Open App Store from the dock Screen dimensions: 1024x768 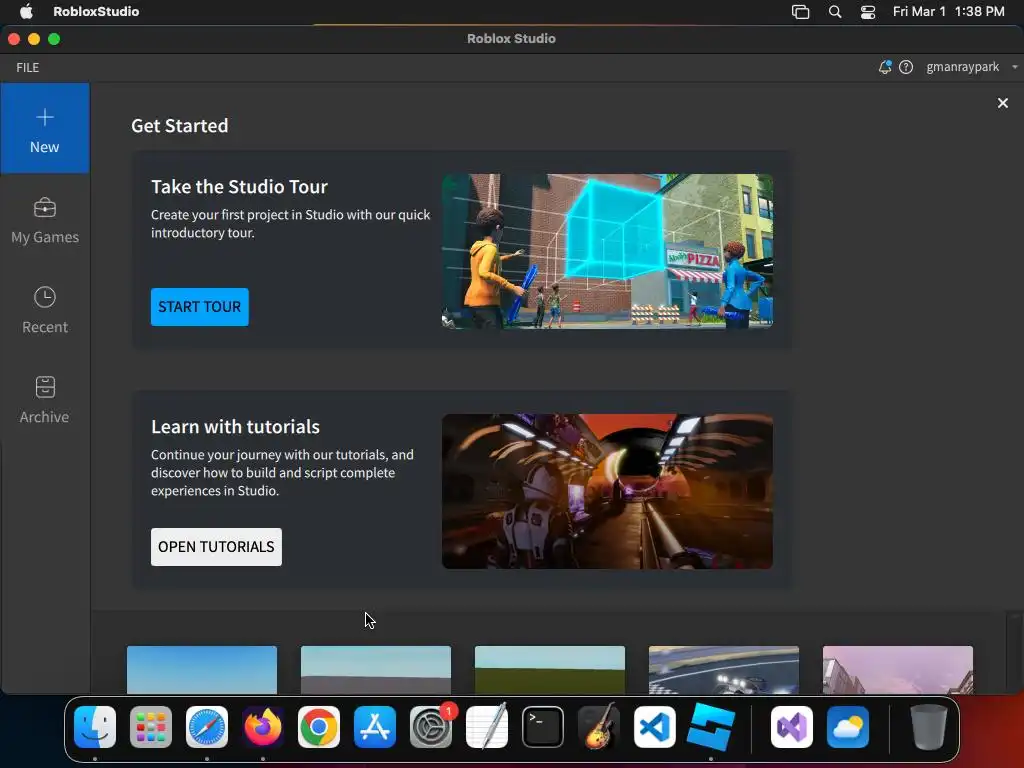tap(375, 727)
